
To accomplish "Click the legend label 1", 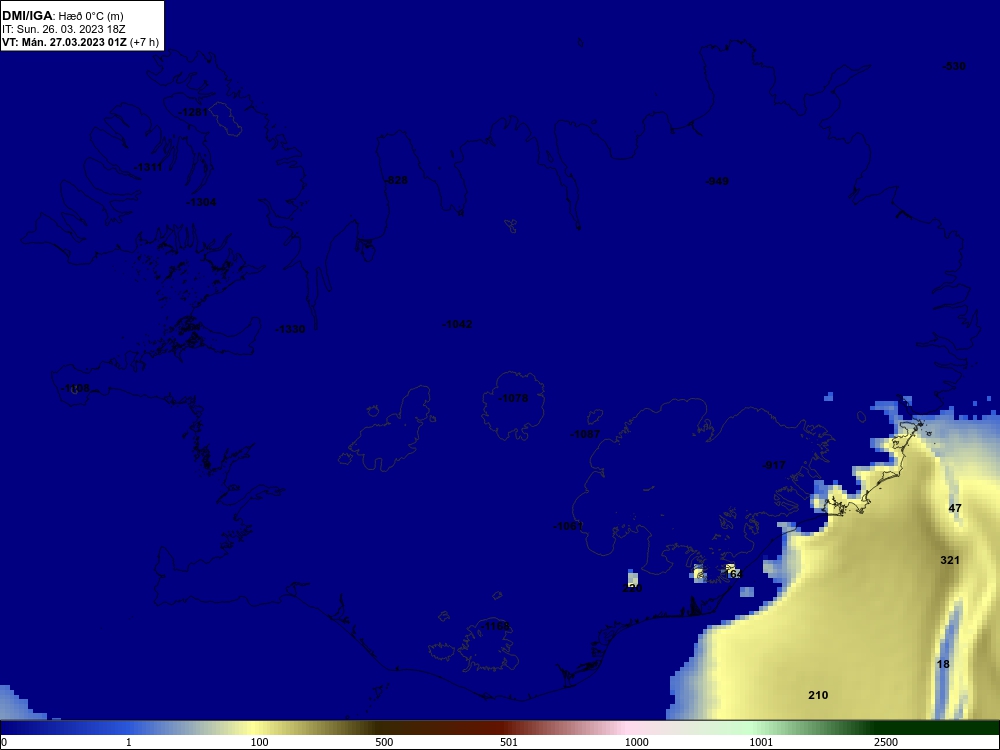I will point(129,742).
